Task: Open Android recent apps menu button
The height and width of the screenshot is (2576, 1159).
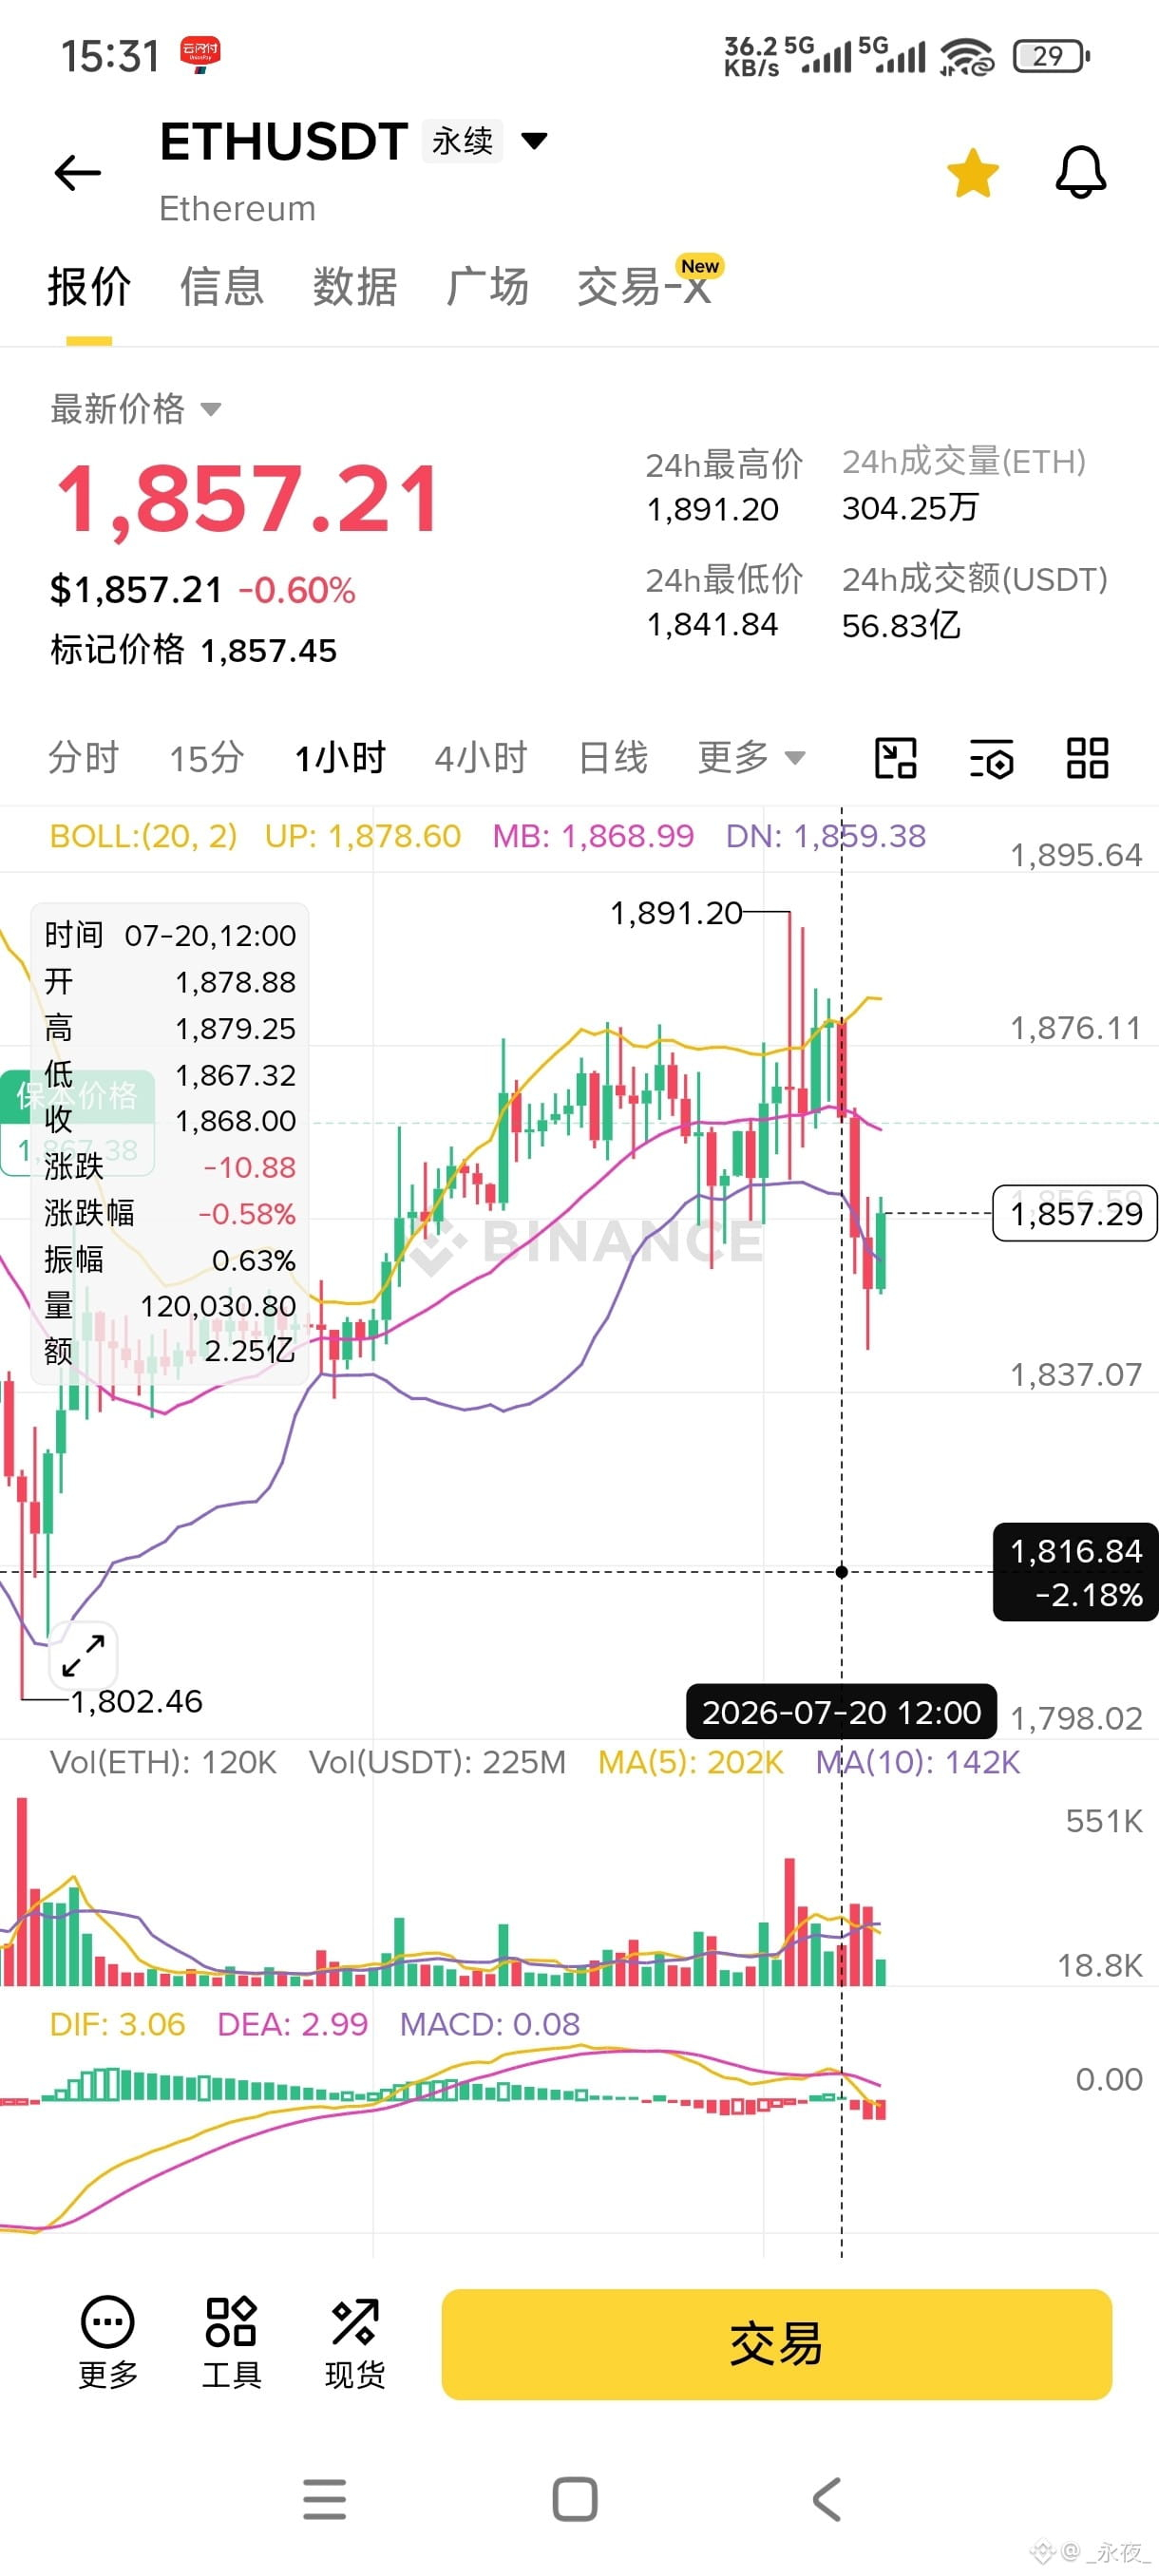Action: 324,2499
